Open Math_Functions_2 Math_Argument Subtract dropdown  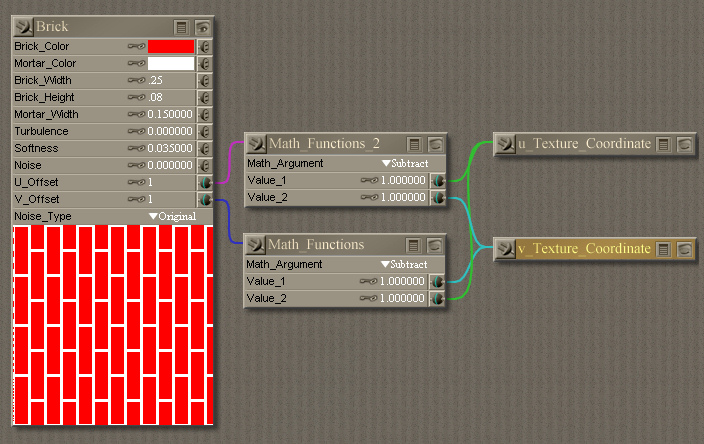tap(405, 163)
